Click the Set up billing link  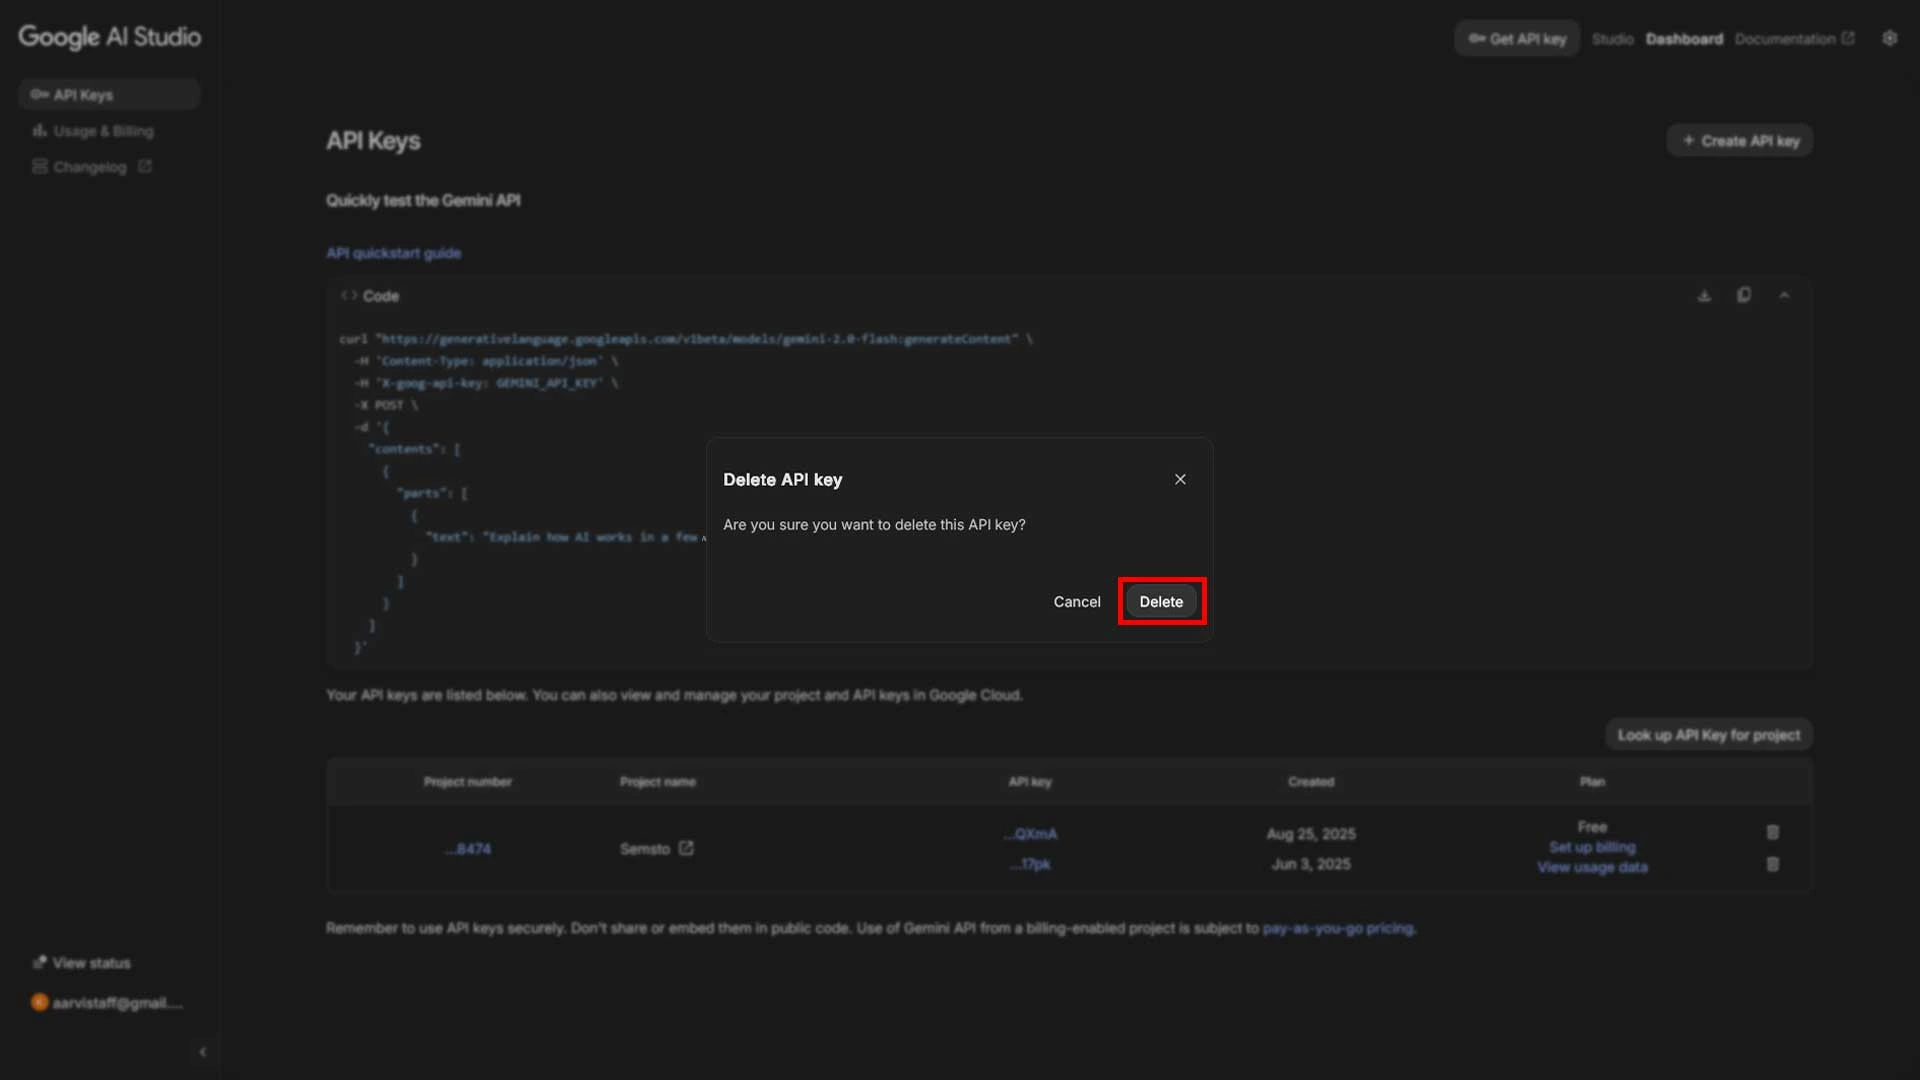click(x=1592, y=847)
